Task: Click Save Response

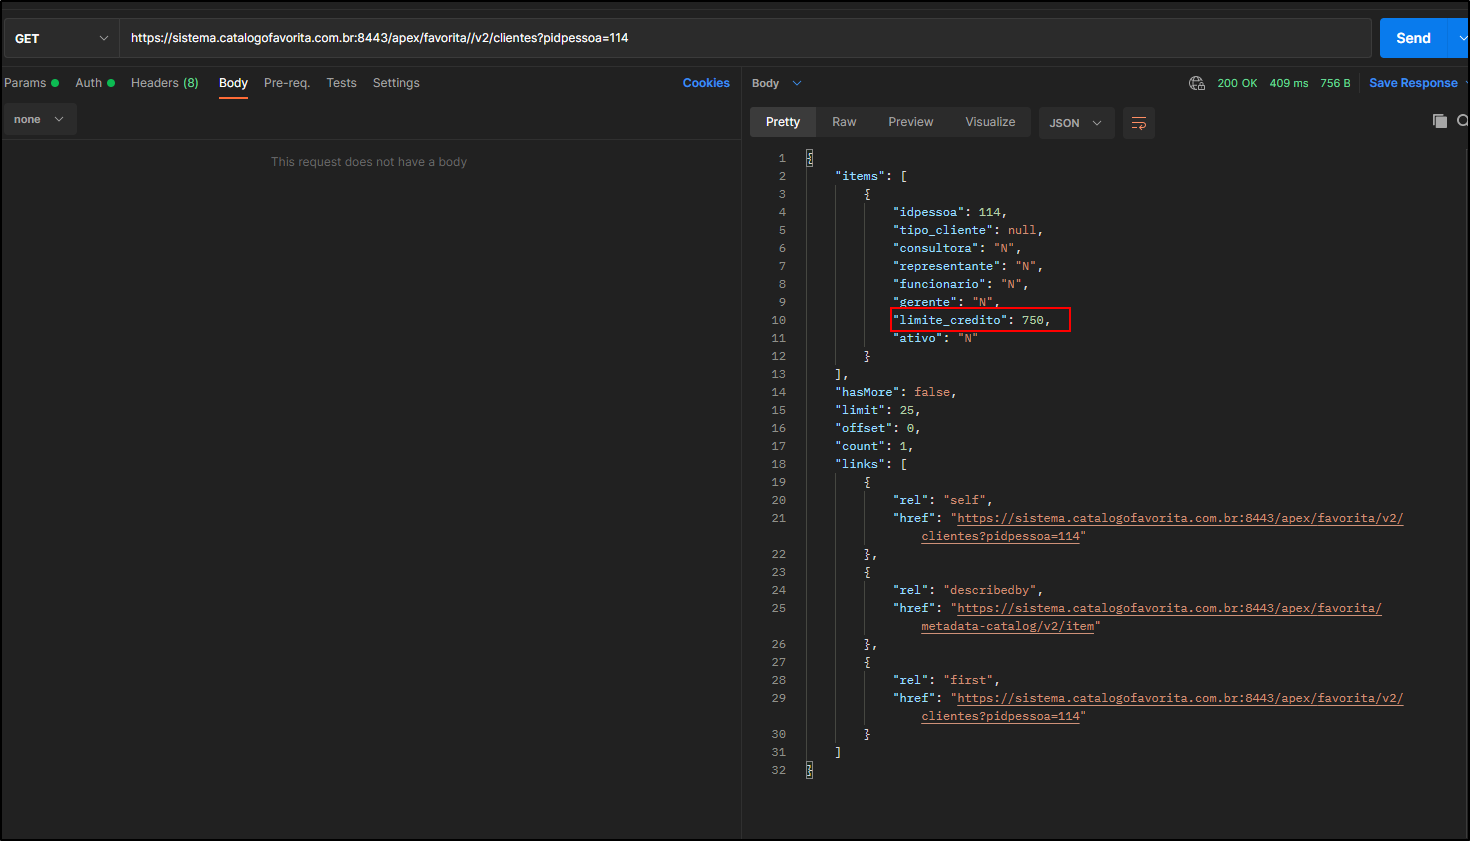Action: pos(1412,83)
